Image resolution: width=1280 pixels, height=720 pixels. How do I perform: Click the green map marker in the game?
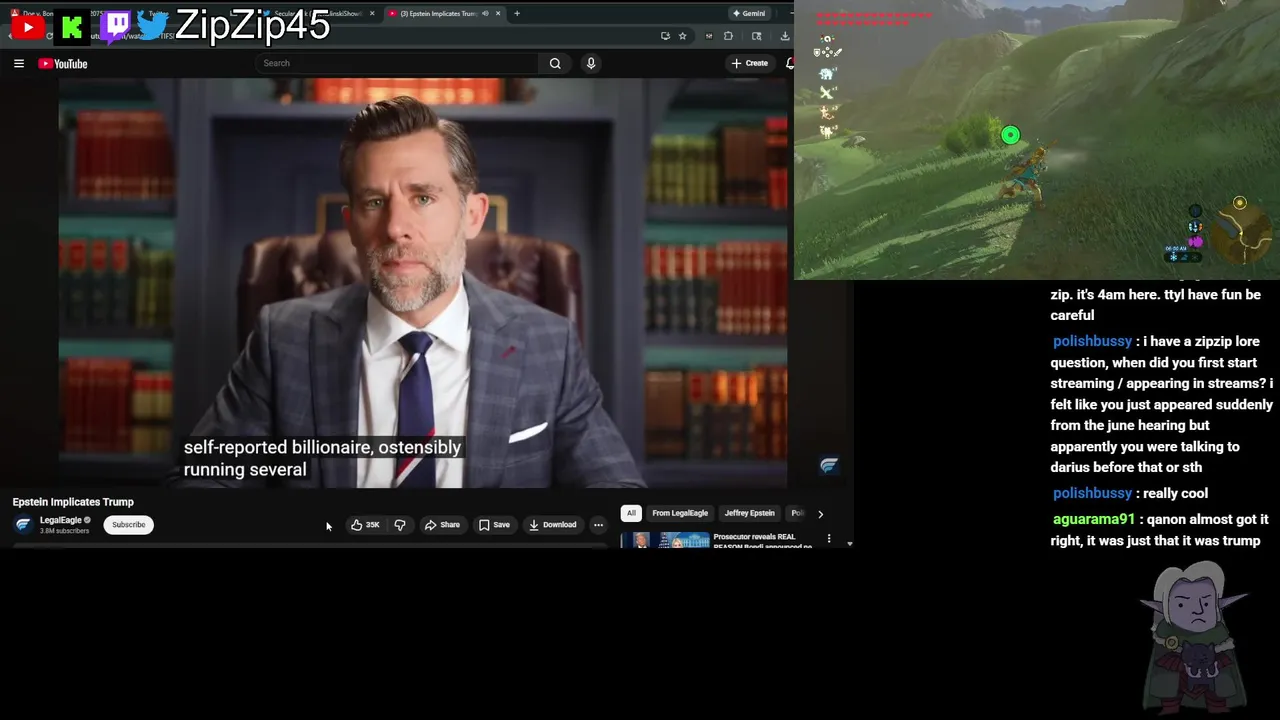(x=1010, y=135)
